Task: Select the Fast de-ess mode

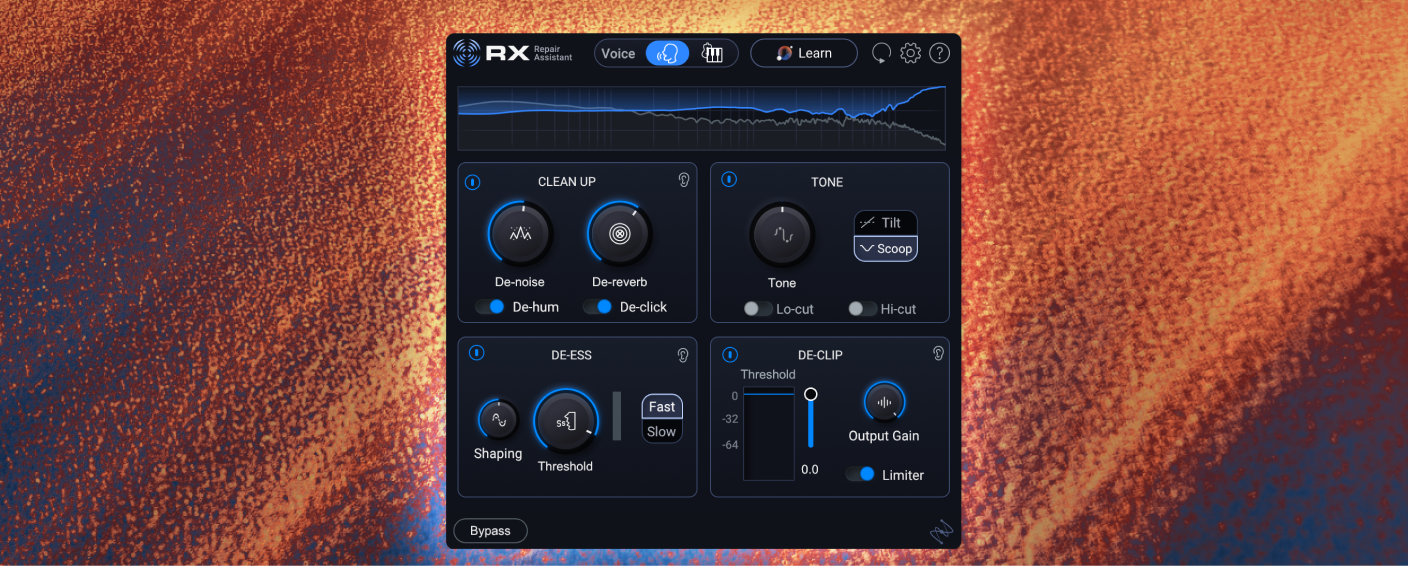Action: pyautogui.click(x=662, y=406)
